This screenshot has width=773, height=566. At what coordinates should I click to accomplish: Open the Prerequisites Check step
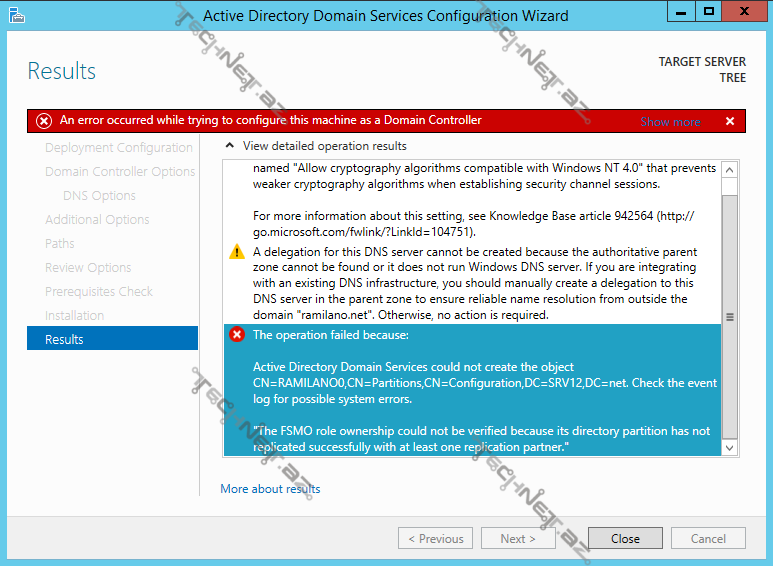pos(99,291)
